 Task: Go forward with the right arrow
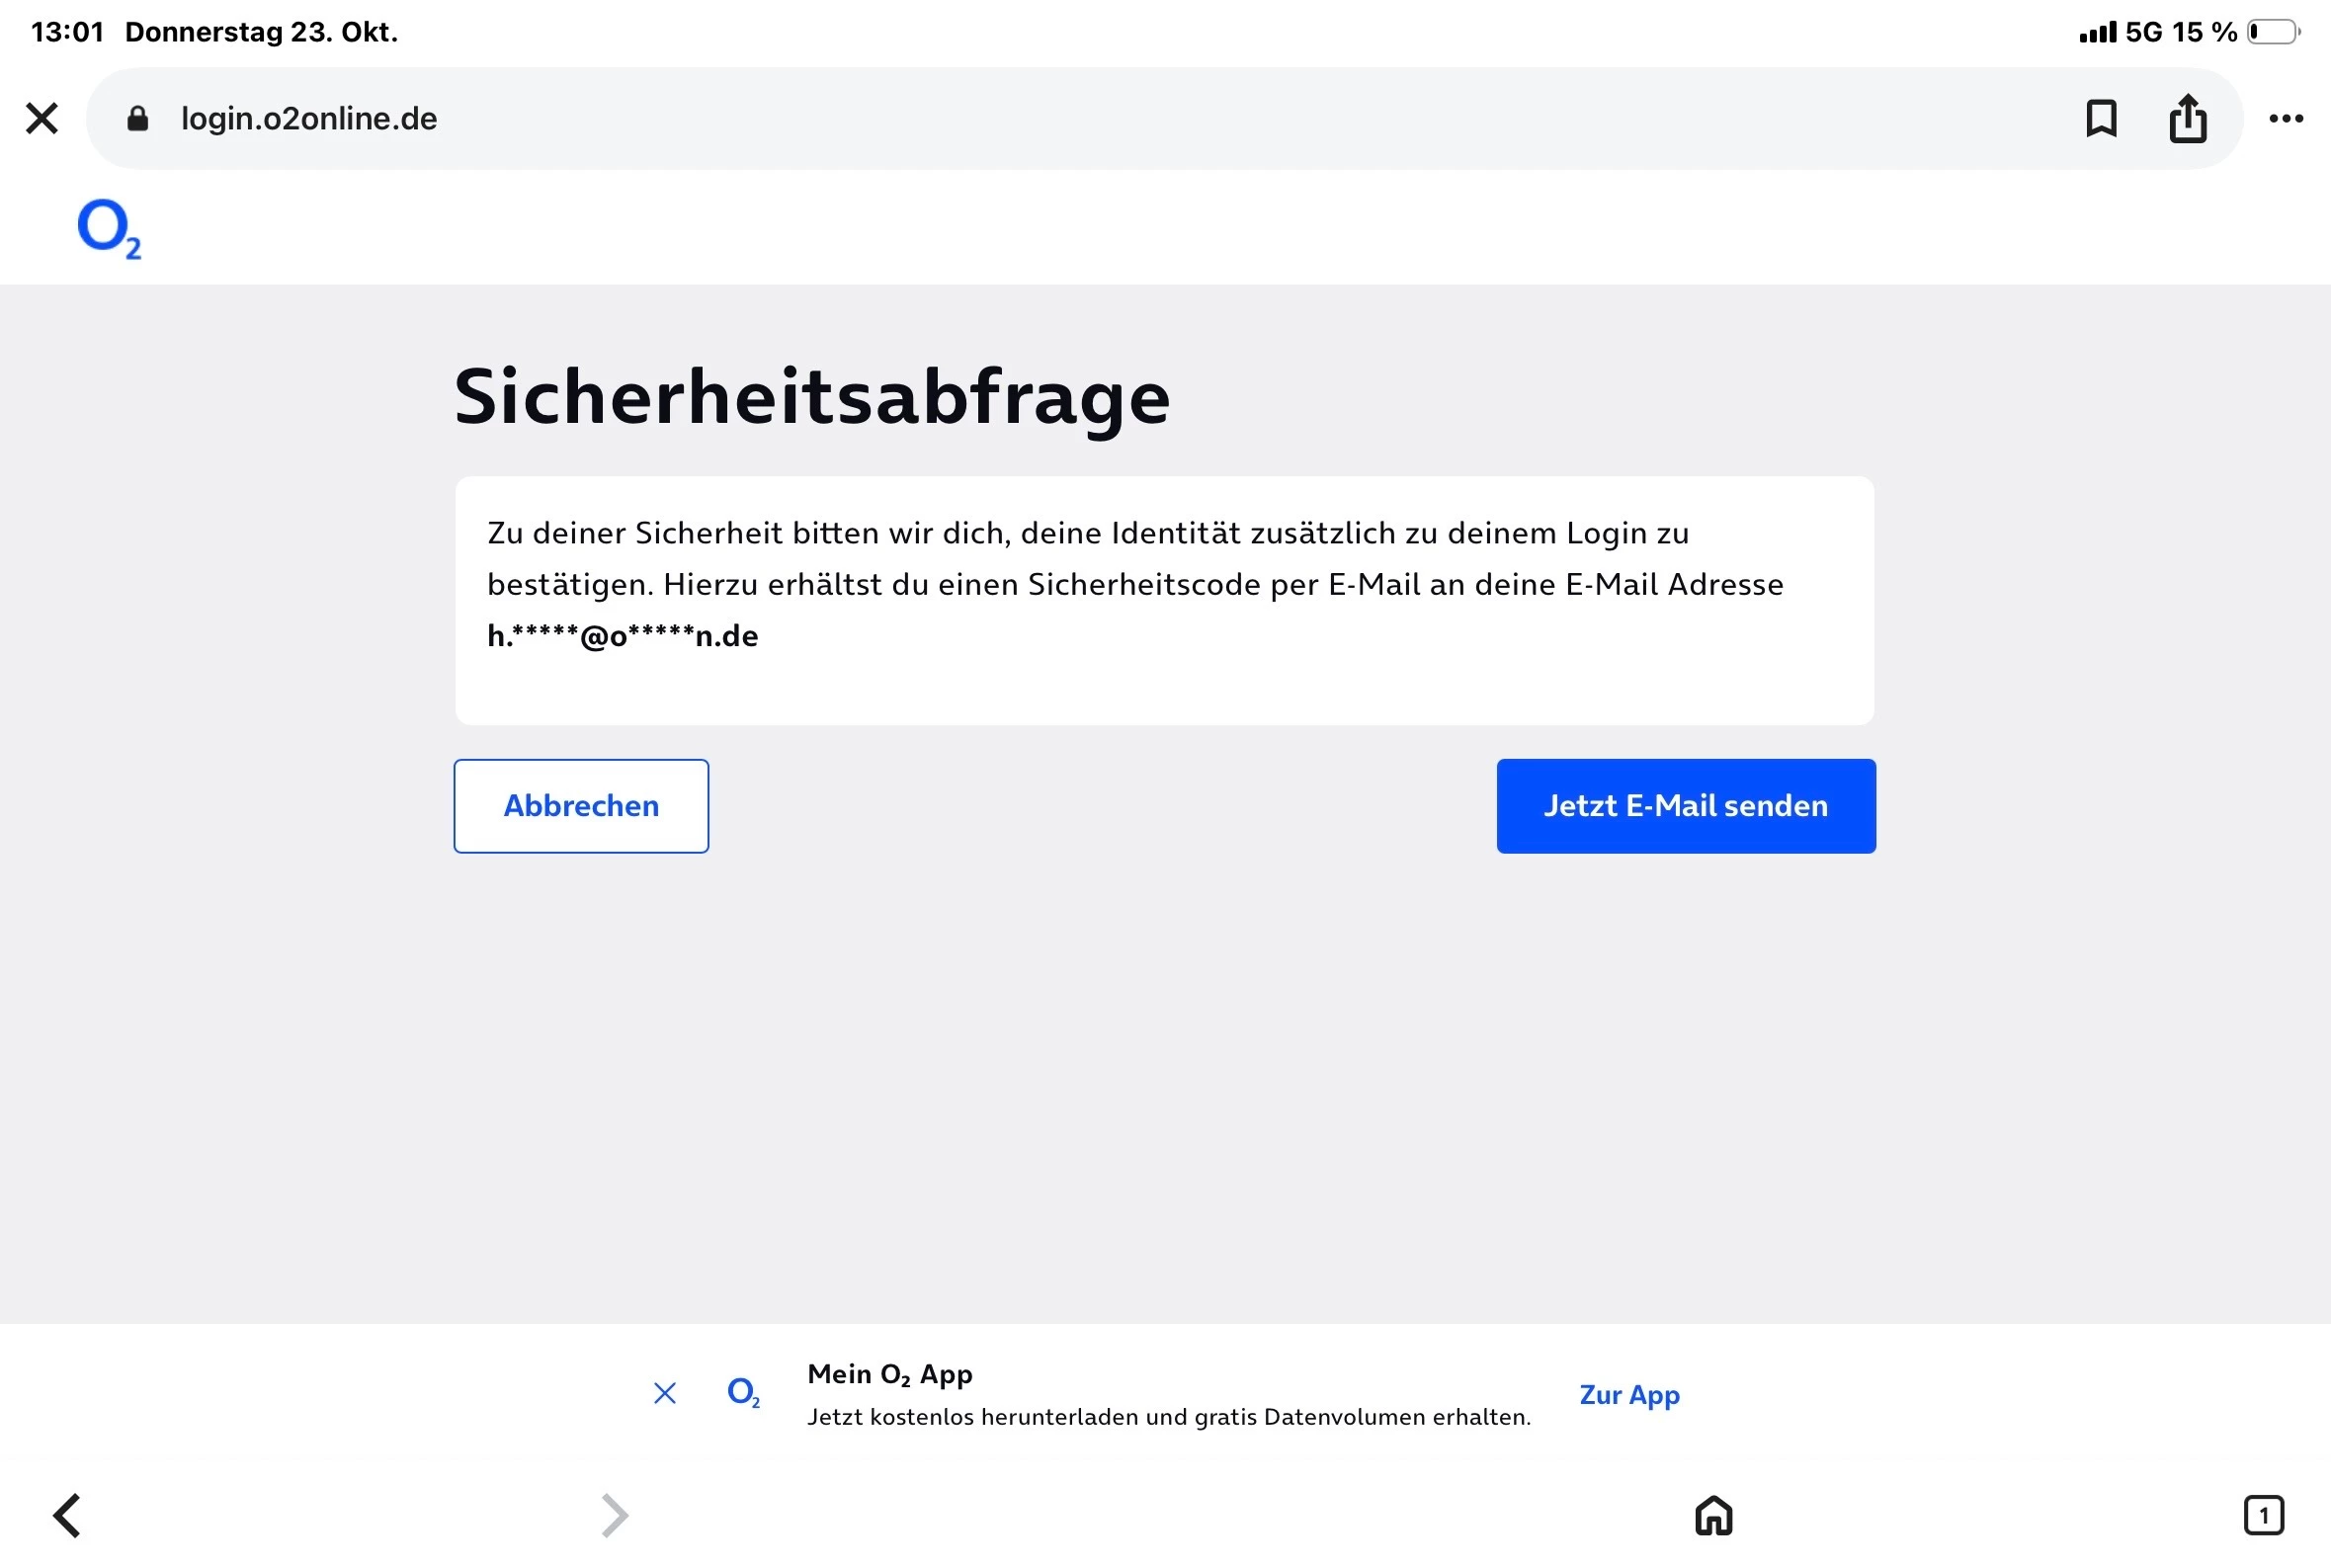(614, 1515)
